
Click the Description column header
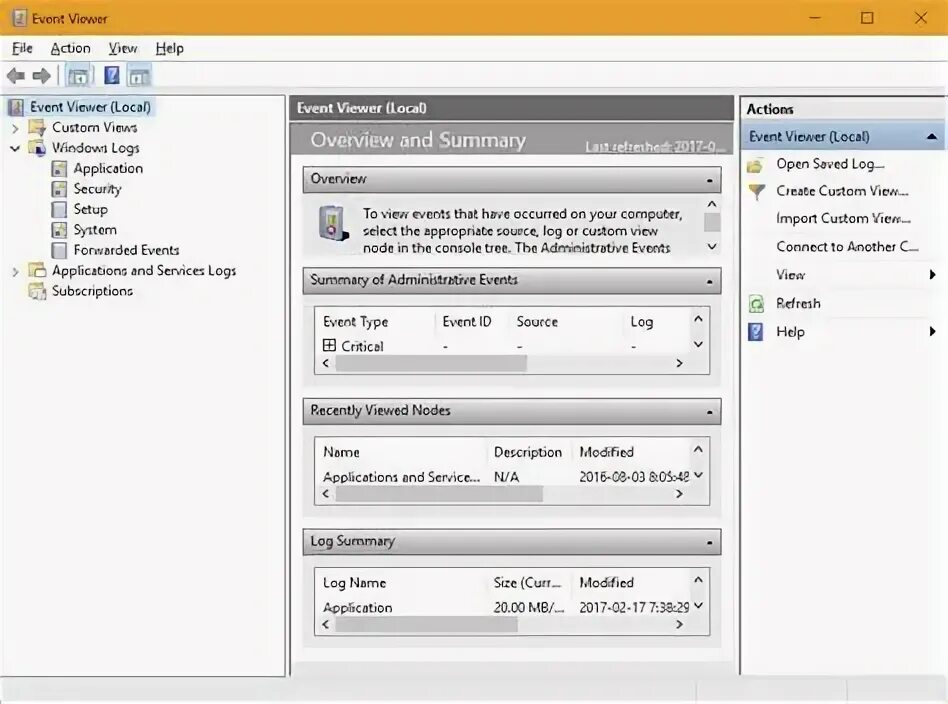pyautogui.click(x=528, y=452)
